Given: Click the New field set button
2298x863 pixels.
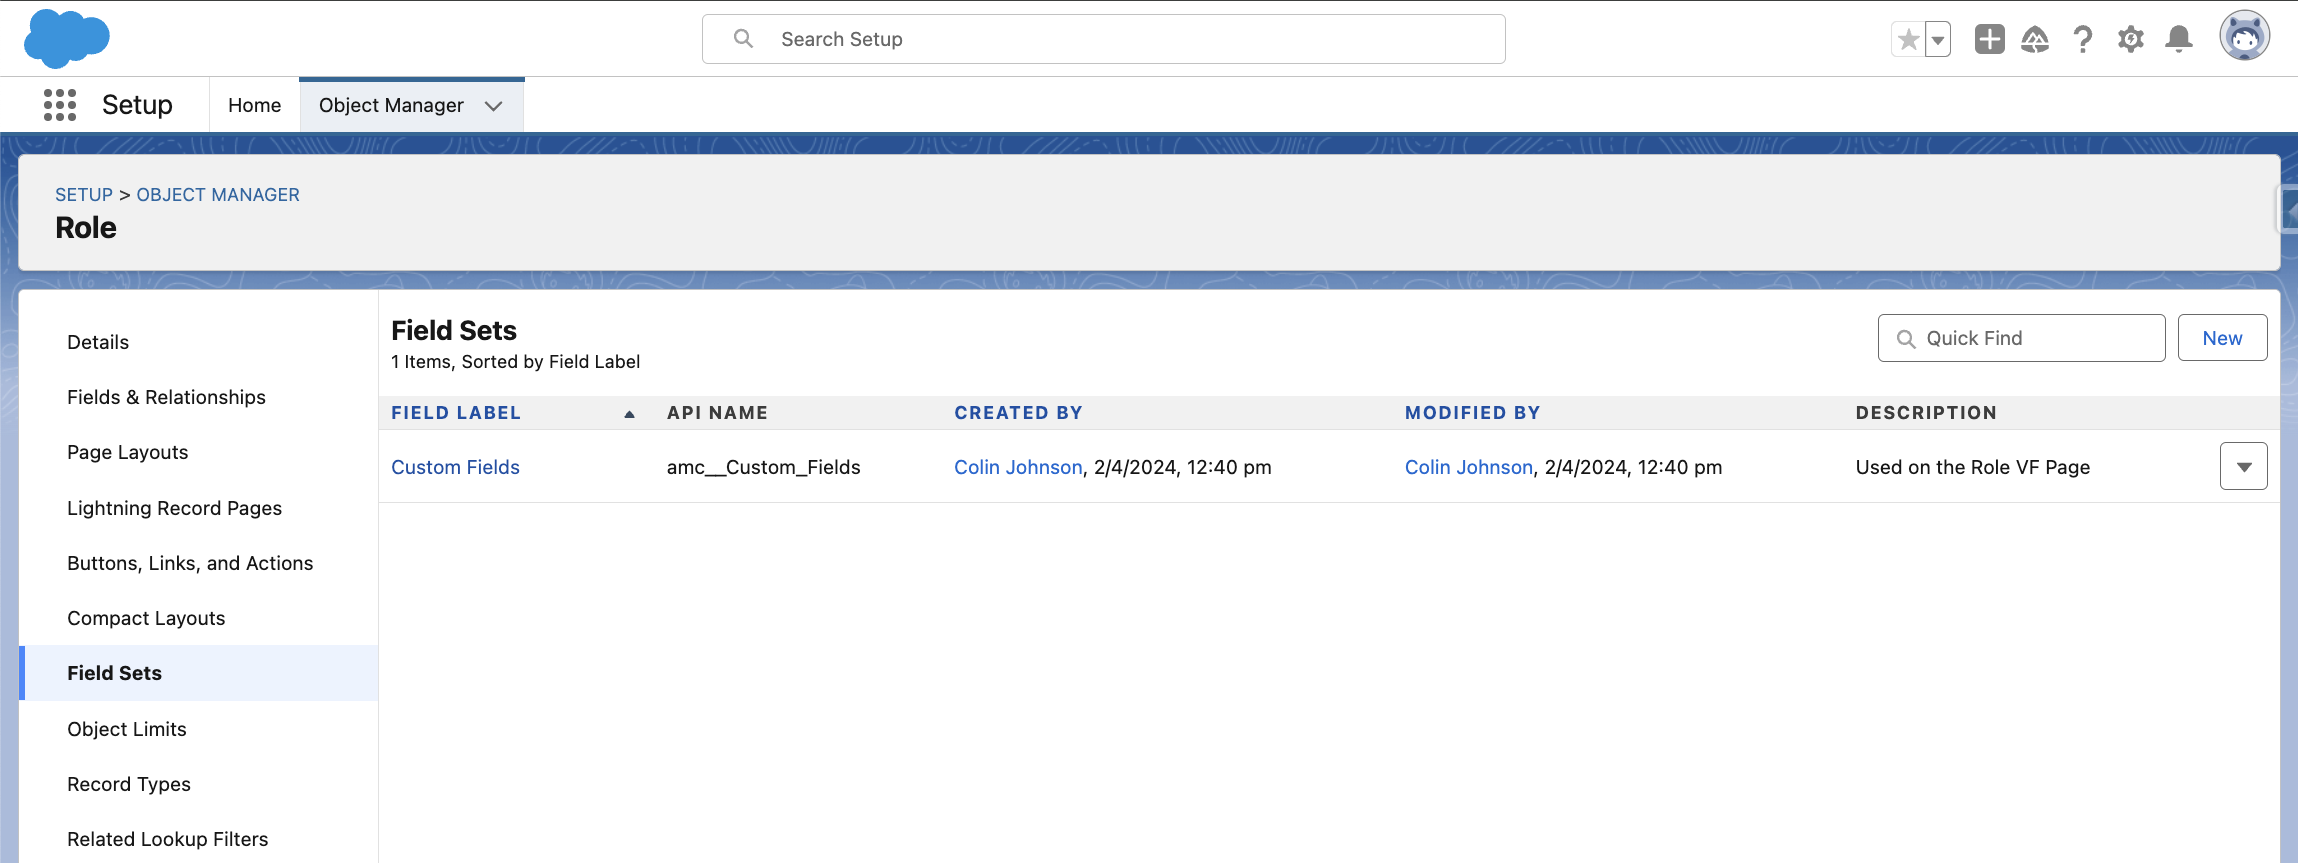Looking at the screenshot, I should click(x=2222, y=338).
